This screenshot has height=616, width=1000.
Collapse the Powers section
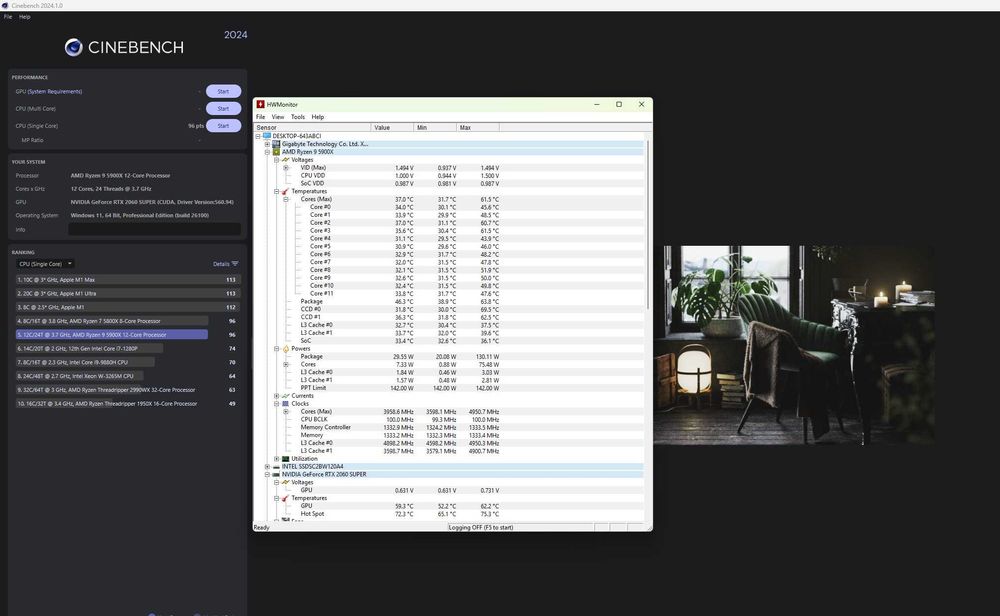tap(276, 349)
